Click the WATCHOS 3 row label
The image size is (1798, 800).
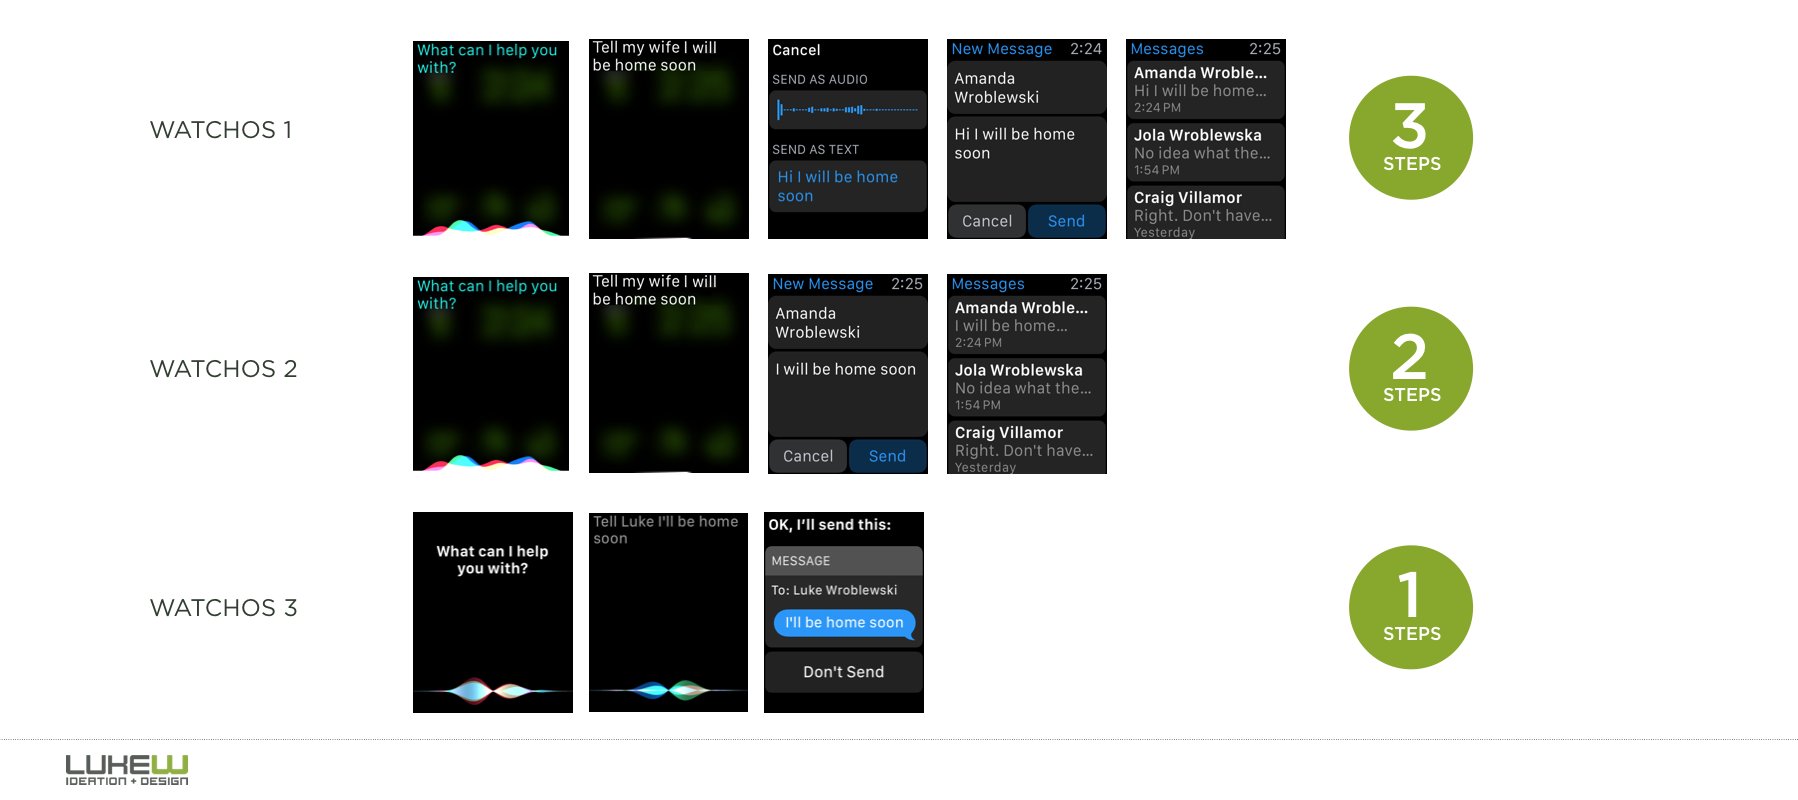[224, 608]
